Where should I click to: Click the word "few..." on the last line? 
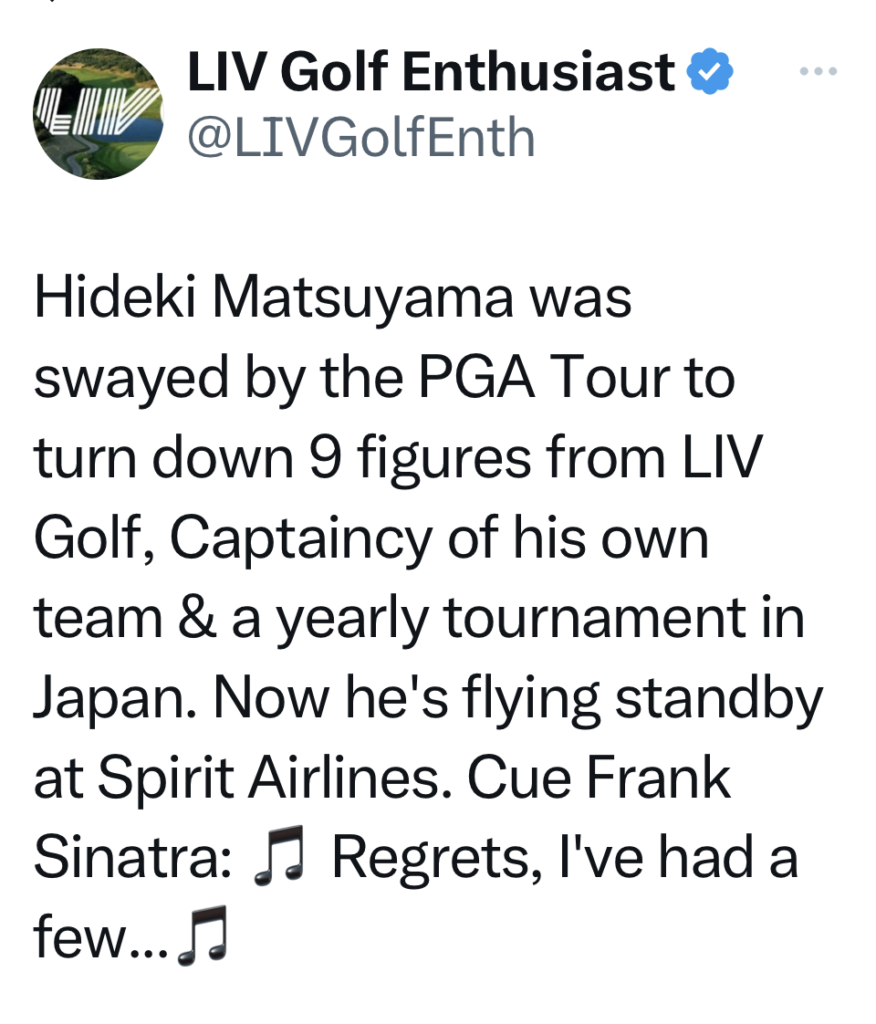(100, 939)
